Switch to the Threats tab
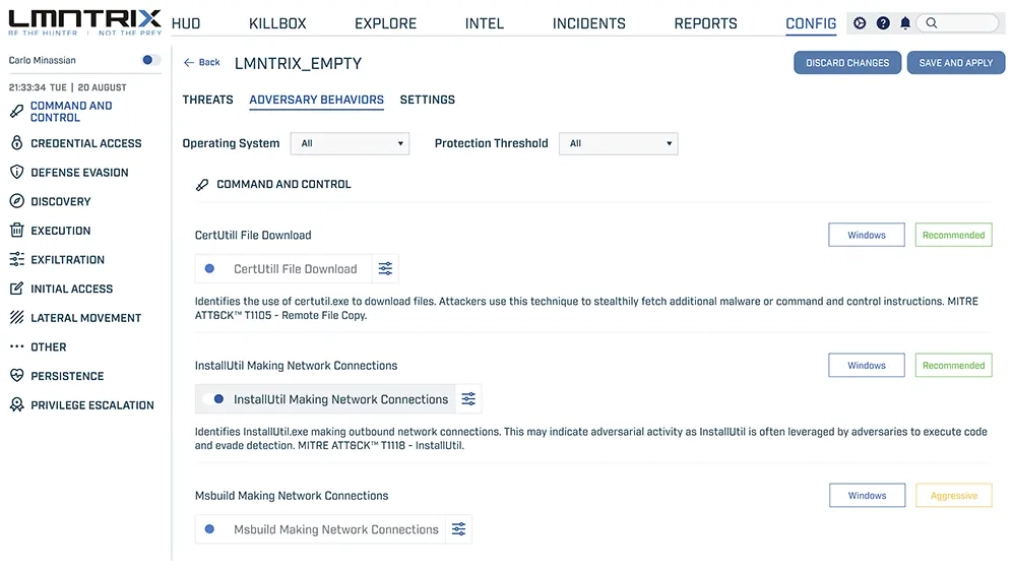The width and height of the screenshot is (1013, 571). (x=208, y=100)
